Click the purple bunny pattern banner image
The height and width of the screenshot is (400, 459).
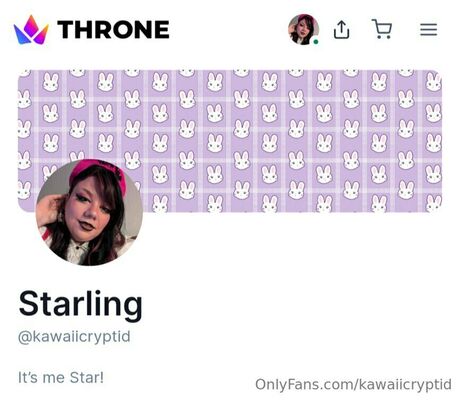pos(230,141)
